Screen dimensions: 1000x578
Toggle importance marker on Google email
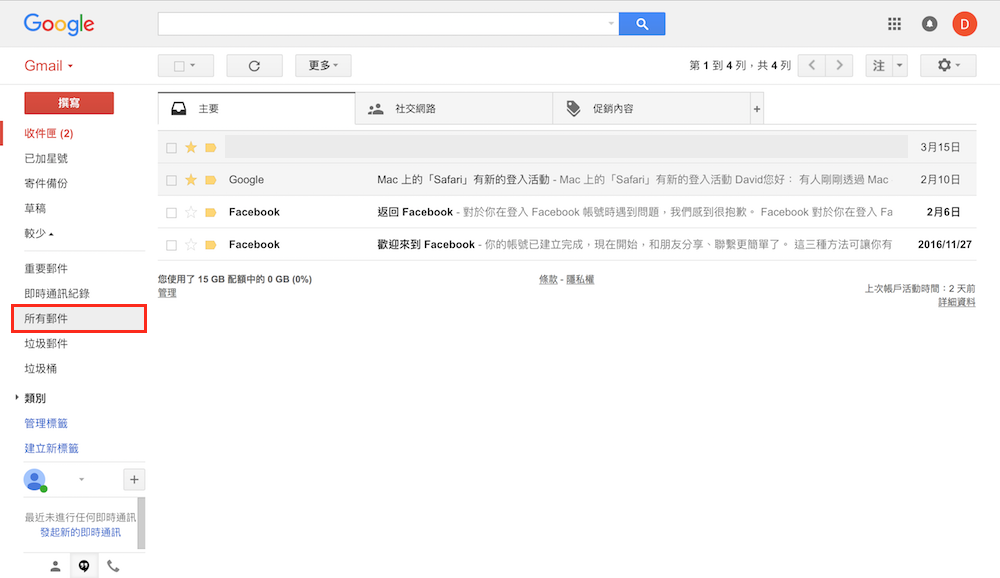[210, 180]
